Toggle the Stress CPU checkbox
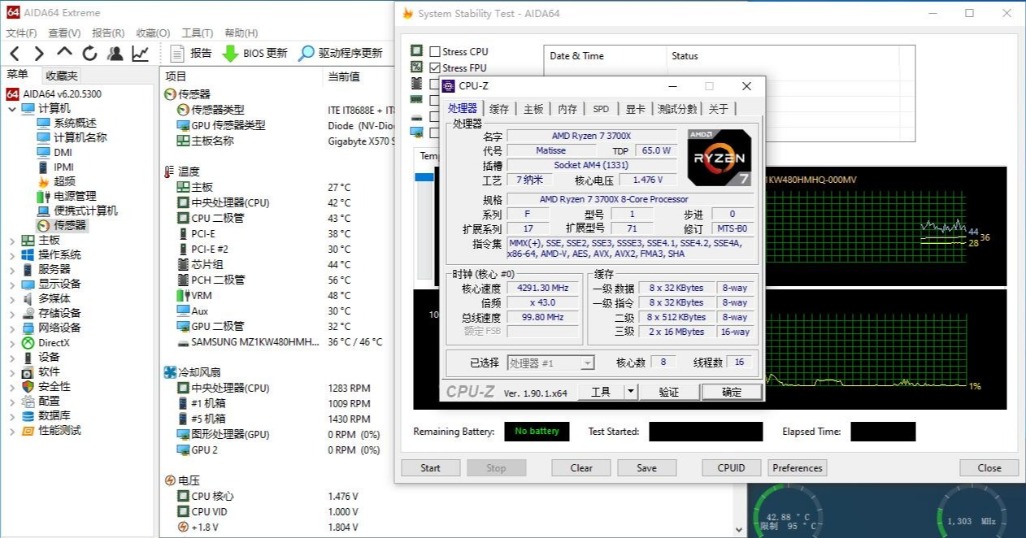Screen dimensions: 1026x538 point(435,51)
